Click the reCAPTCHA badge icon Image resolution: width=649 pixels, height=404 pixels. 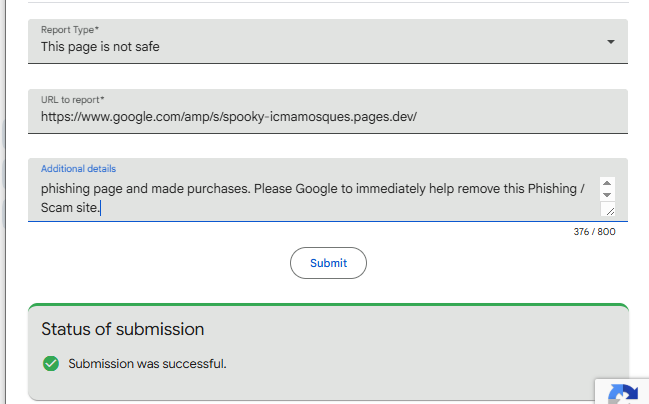(626, 394)
